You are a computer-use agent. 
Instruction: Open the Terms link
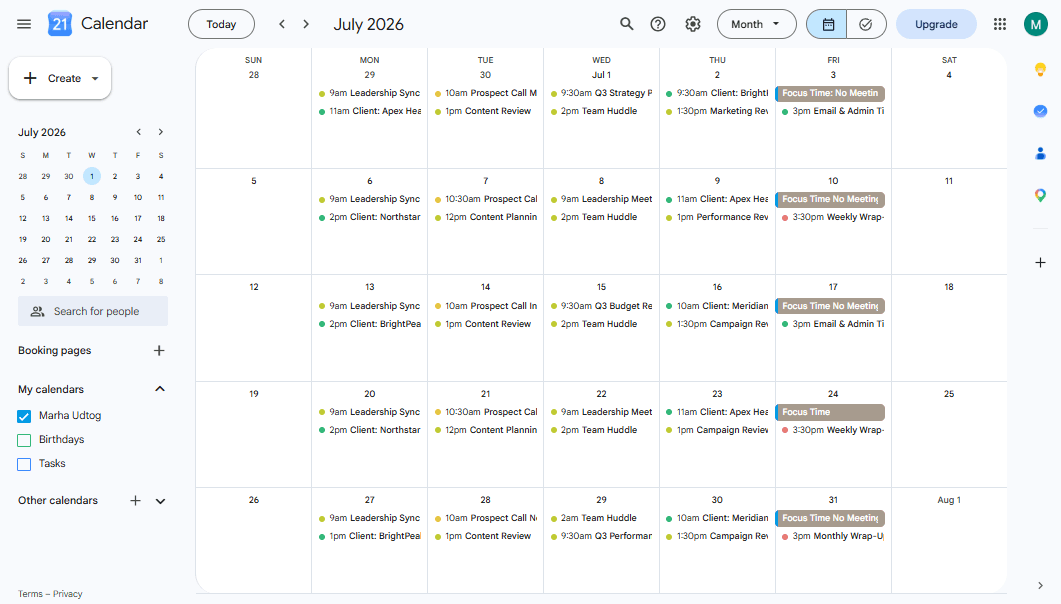click(30, 594)
